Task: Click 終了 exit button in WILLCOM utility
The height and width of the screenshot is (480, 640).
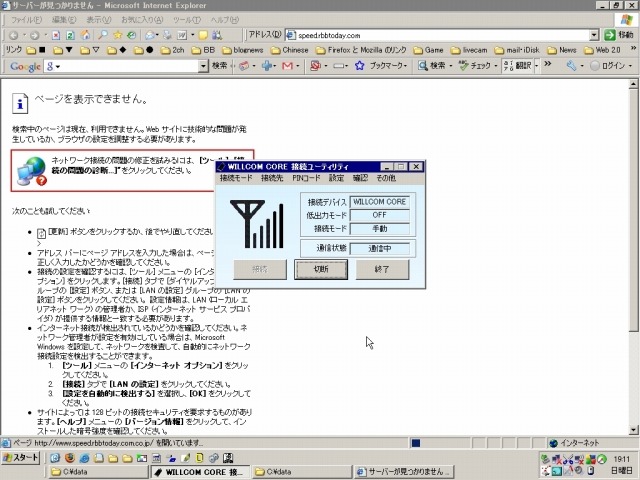Action: 382,269
